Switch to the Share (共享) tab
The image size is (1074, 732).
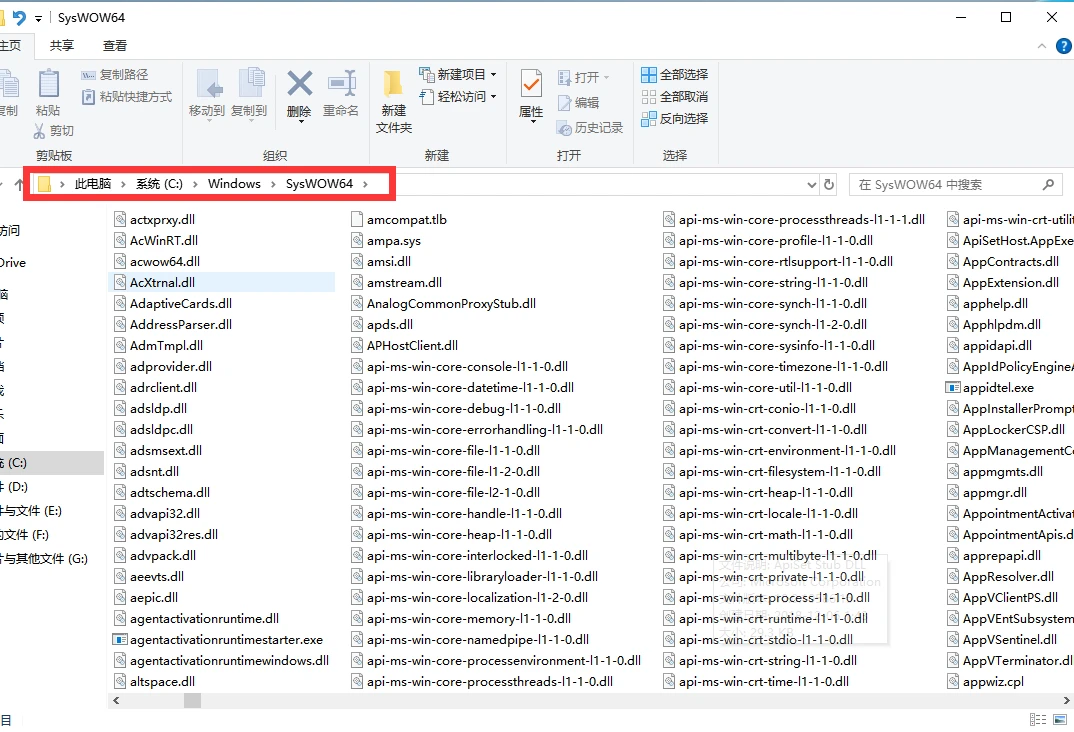tap(62, 45)
